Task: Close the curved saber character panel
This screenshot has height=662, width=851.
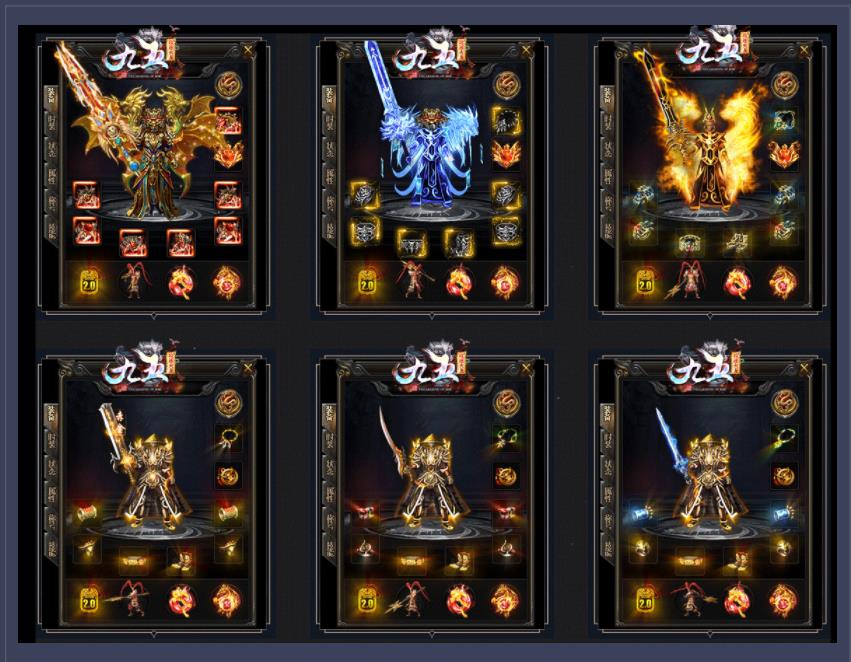Action: point(526,369)
